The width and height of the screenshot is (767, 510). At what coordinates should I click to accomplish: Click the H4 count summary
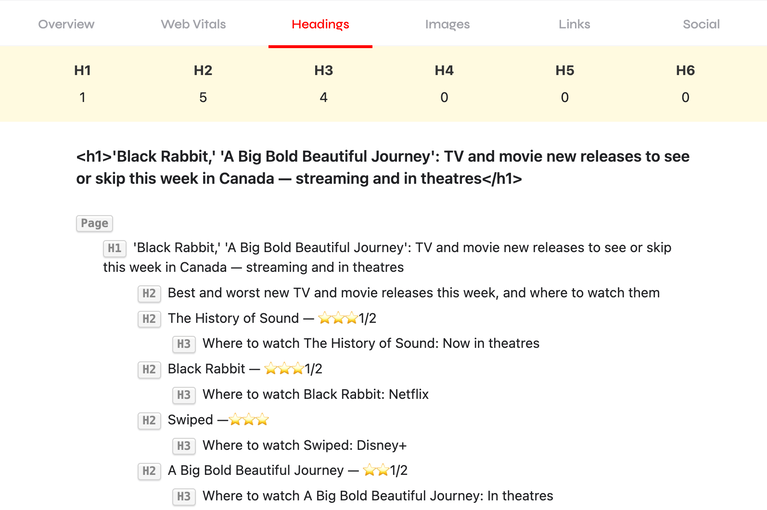[444, 84]
